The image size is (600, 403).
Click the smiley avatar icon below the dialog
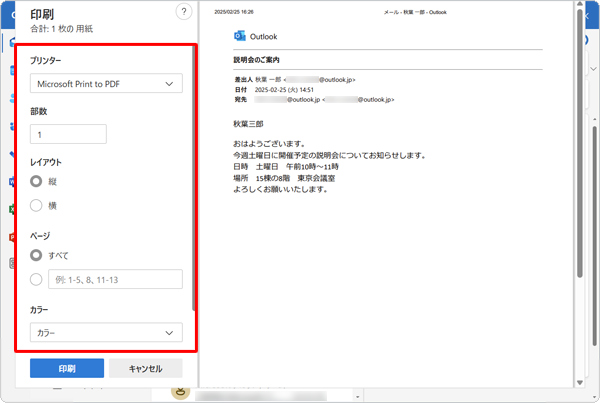coord(181,392)
